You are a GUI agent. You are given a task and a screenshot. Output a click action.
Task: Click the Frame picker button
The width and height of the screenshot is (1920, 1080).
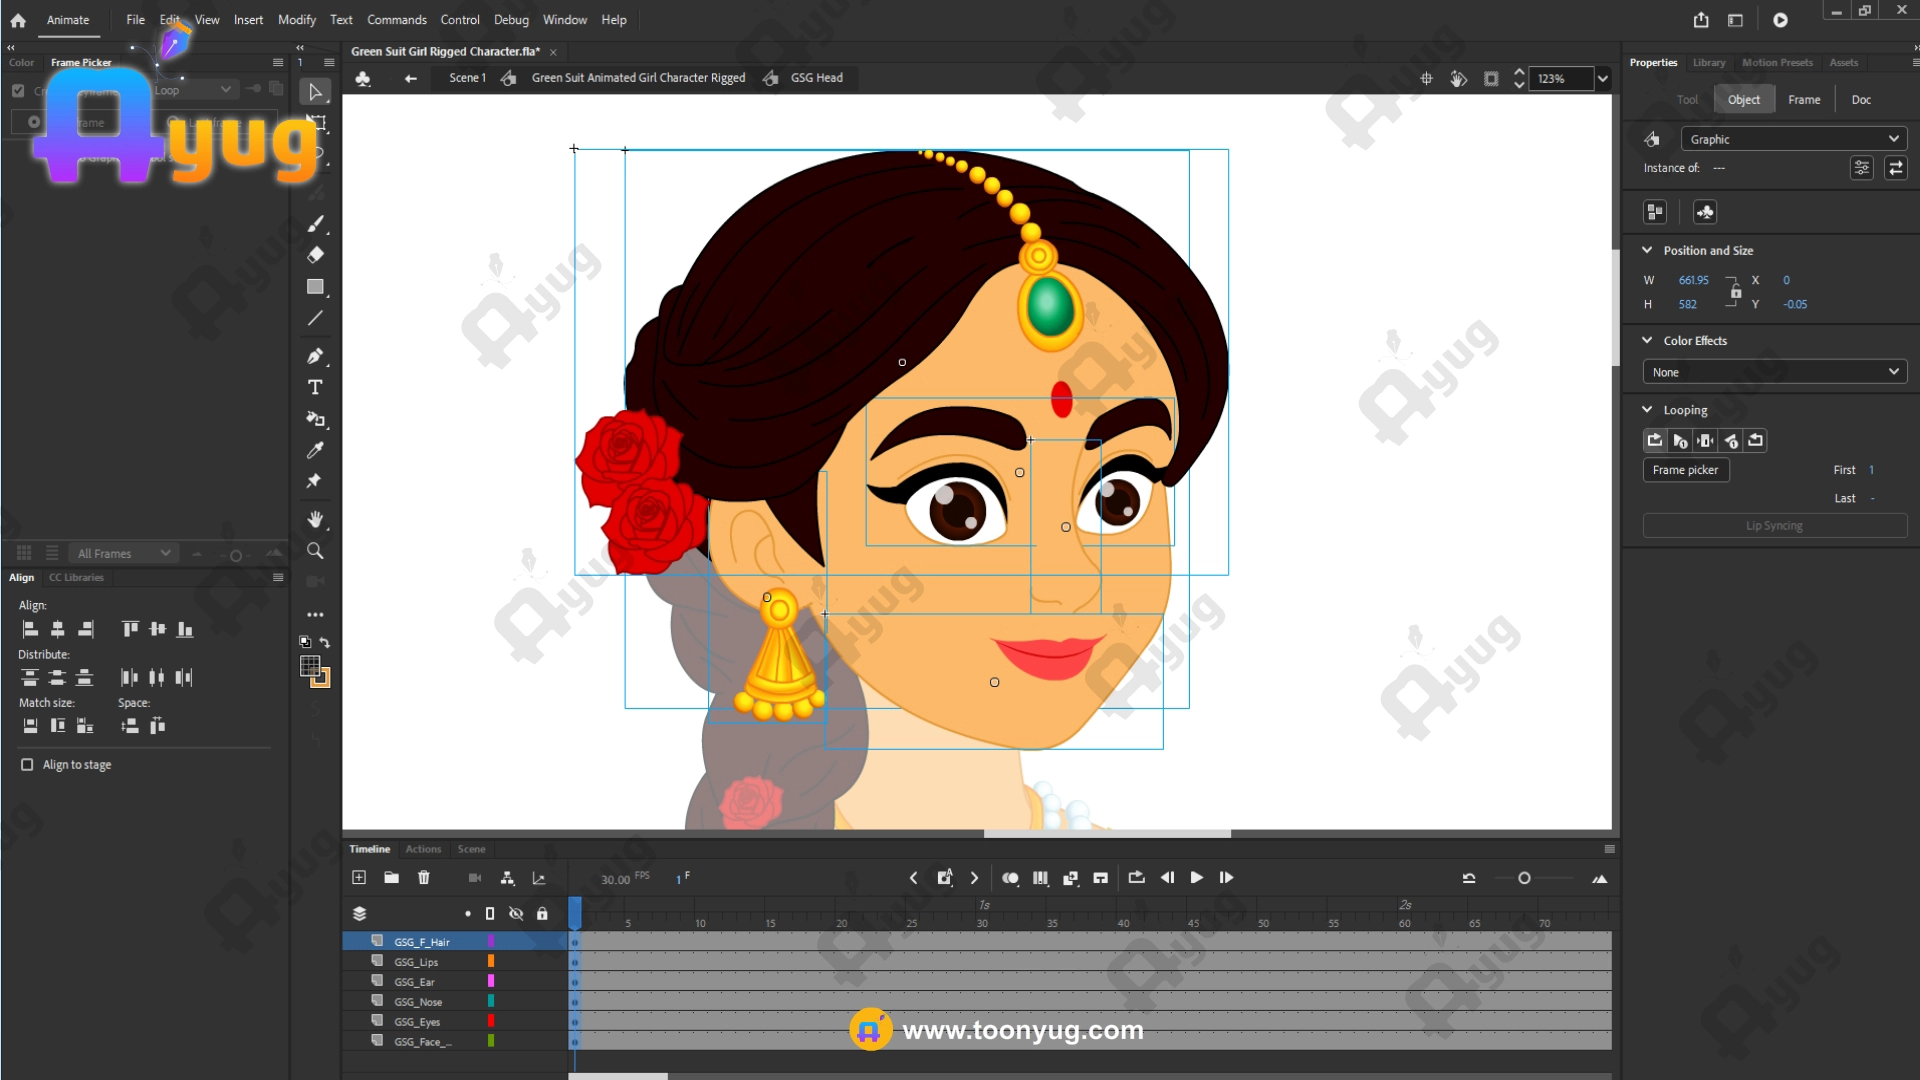click(x=1685, y=470)
